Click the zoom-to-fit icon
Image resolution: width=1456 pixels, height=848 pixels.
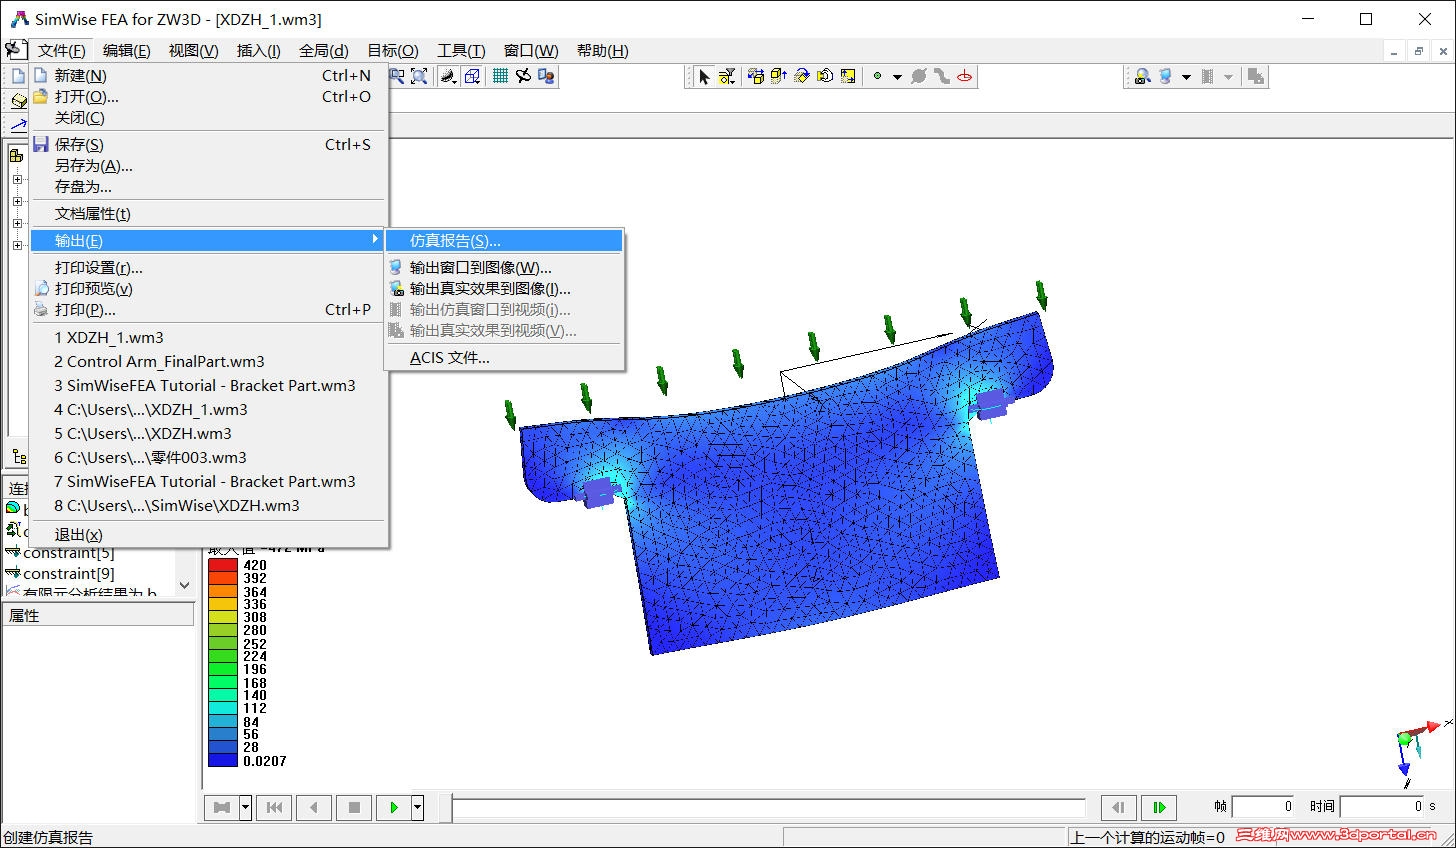tap(419, 76)
